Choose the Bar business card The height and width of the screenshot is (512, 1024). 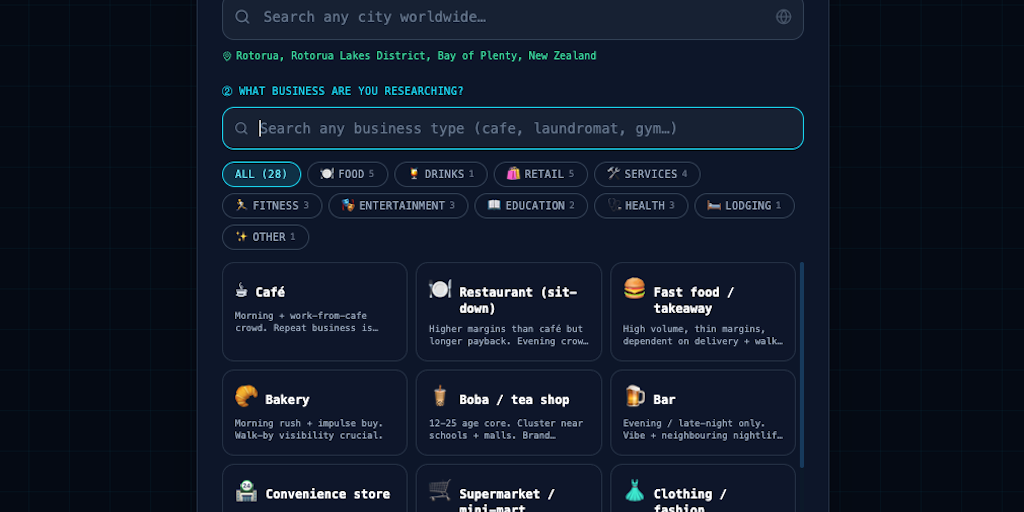coord(703,413)
